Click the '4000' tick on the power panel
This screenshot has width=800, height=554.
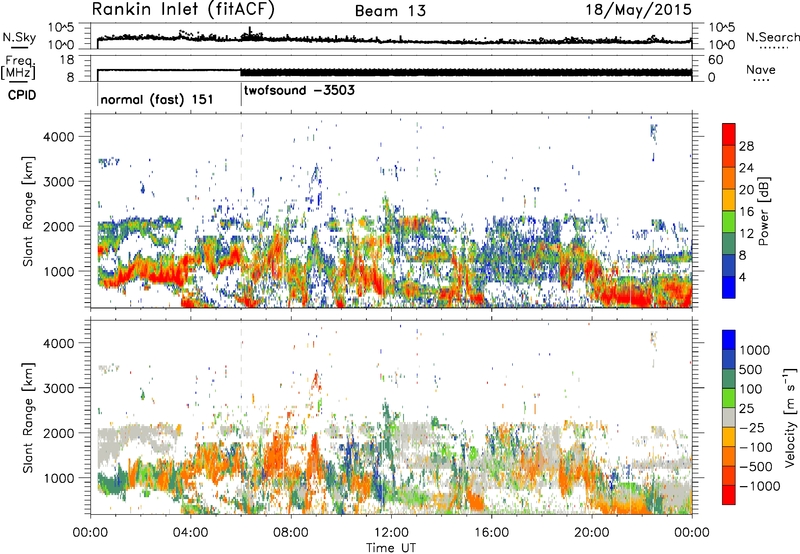click(58, 137)
